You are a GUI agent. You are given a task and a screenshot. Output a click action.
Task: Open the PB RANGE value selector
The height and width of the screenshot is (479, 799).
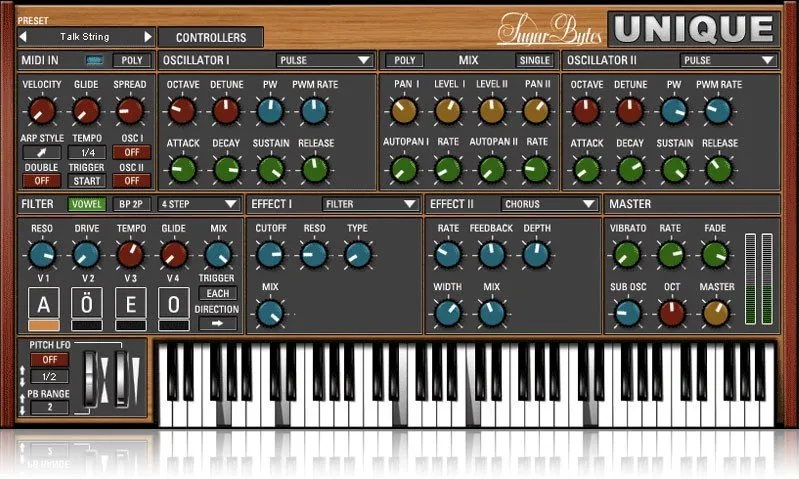point(49,407)
